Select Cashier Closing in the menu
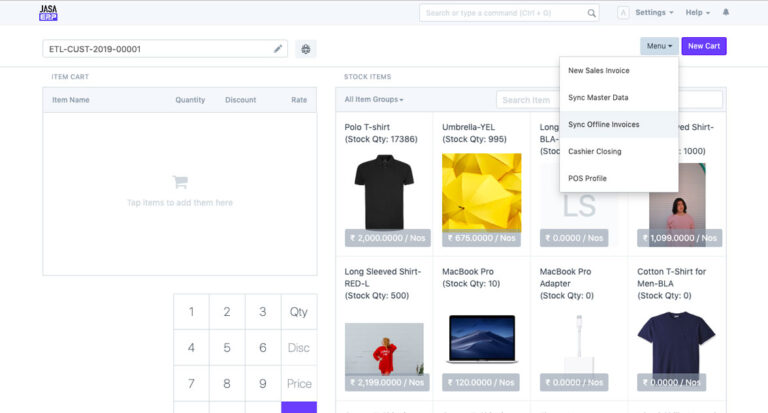Viewport: 768px width, 413px height. coord(594,152)
